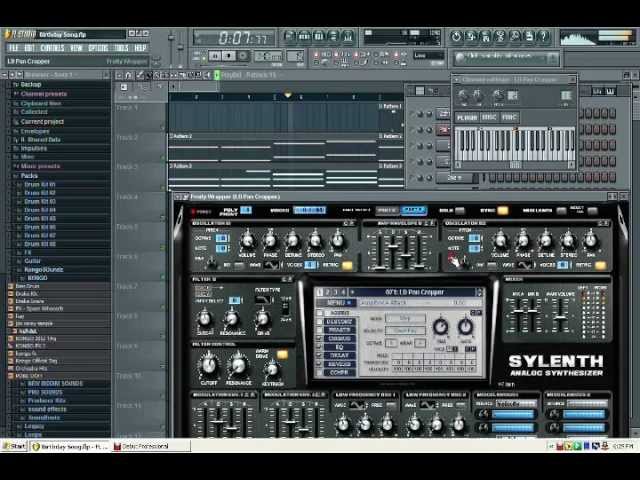Screen dimensions: 640x480
Task: Open the EDIT menu
Action: point(29,48)
